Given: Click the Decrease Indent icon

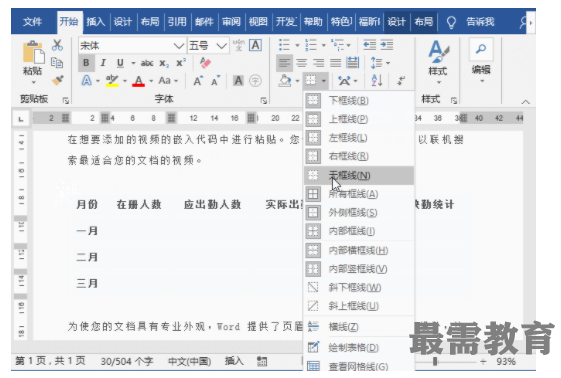Looking at the screenshot, I should click(x=369, y=45).
